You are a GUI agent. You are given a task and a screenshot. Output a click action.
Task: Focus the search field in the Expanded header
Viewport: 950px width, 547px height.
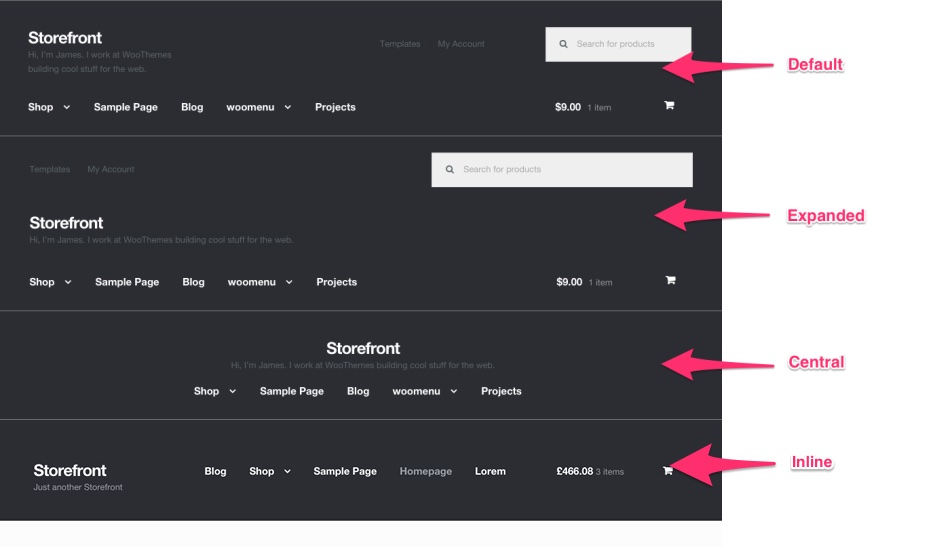pyautogui.click(x=570, y=169)
